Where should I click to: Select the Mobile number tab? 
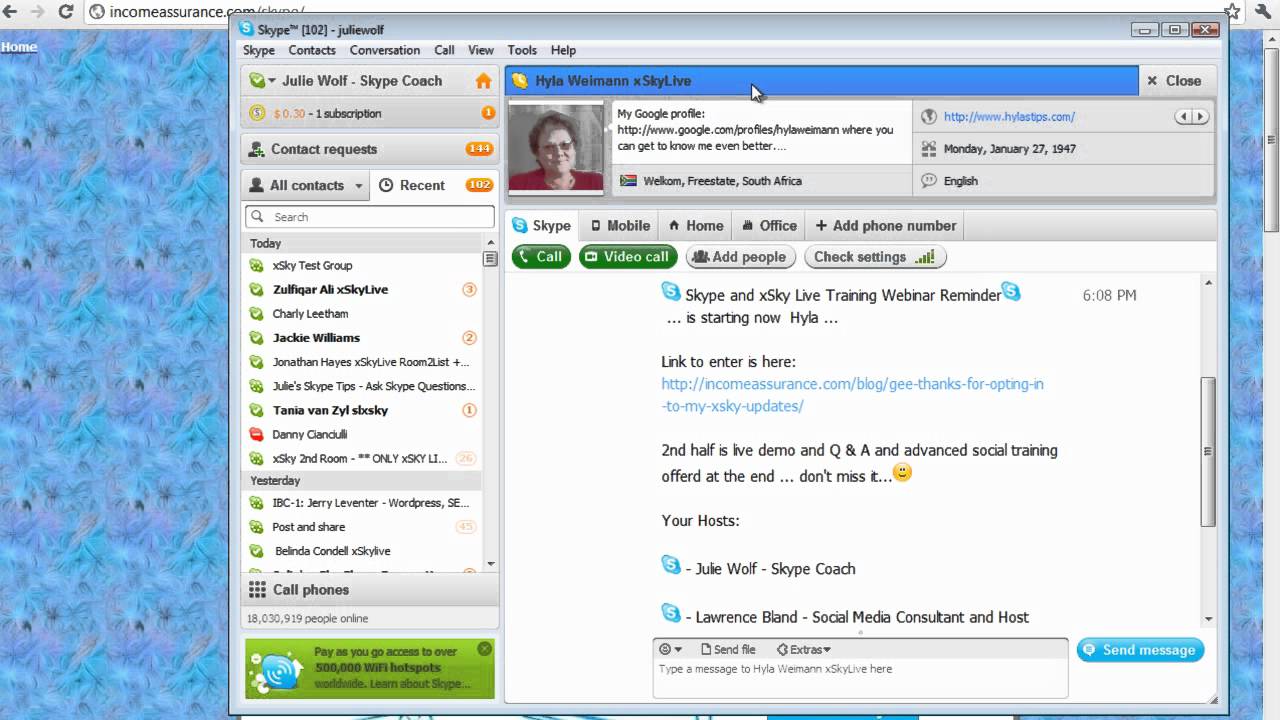(x=620, y=226)
